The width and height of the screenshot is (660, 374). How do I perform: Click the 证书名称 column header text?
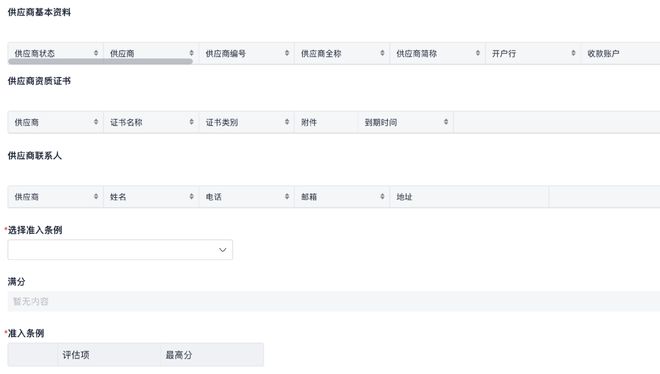pyautogui.click(x=126, y=122)
